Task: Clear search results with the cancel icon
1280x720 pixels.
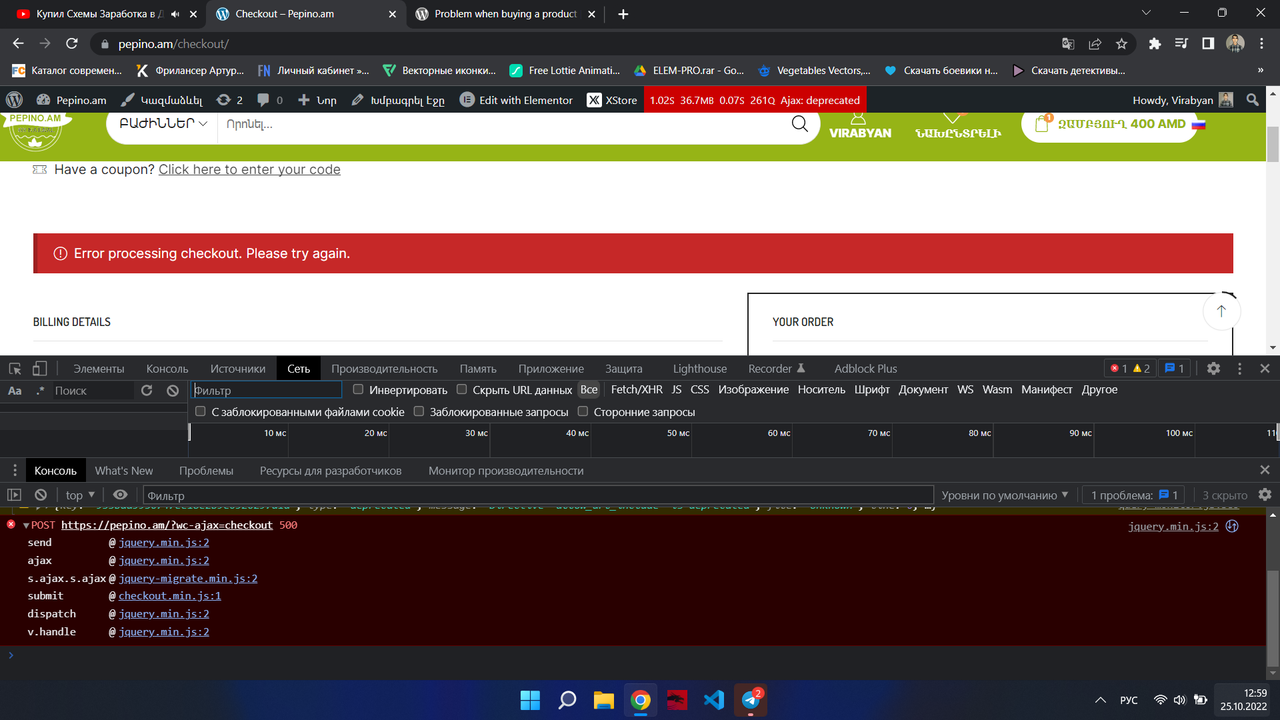Action: (x=173, y=390)
